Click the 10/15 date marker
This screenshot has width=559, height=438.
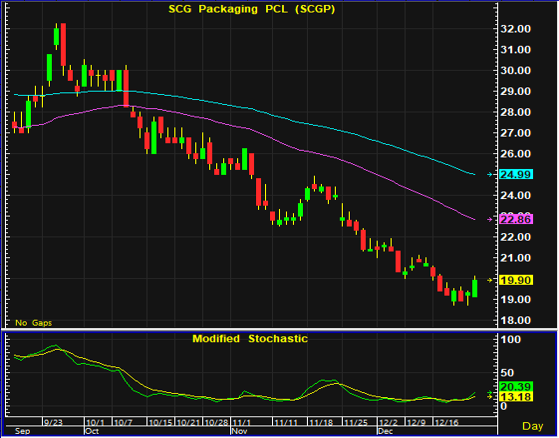[x=160, y=422]
